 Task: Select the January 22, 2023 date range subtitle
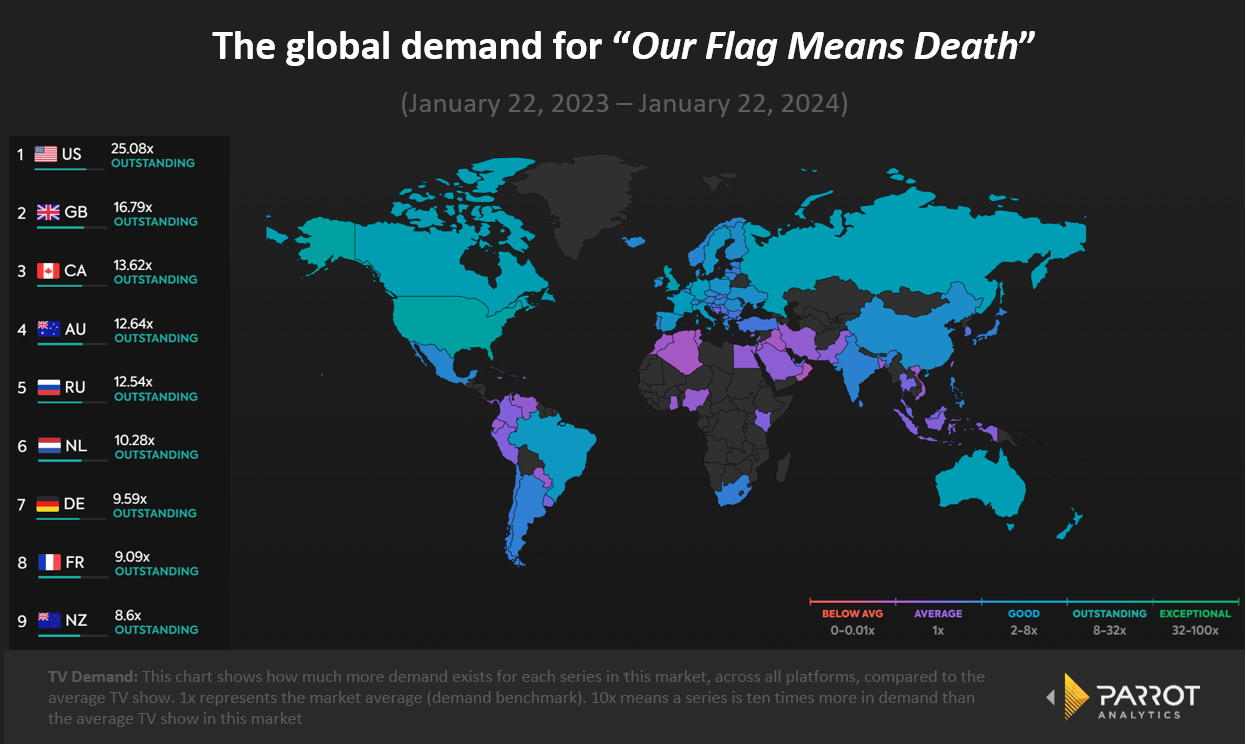pos(623,103)
